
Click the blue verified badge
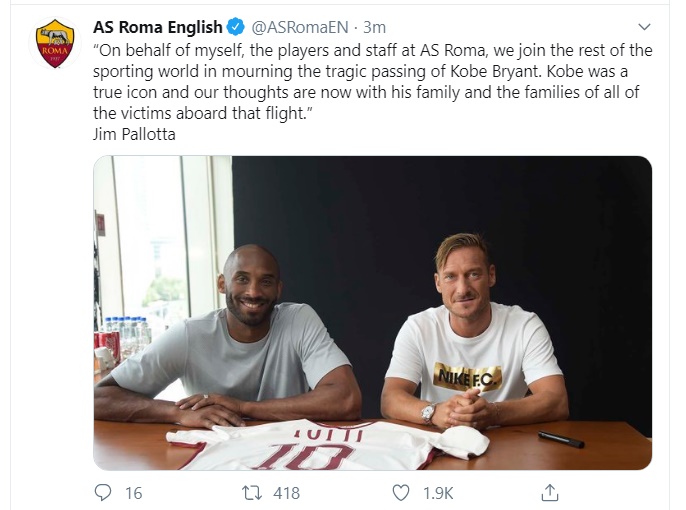[236, 27]
